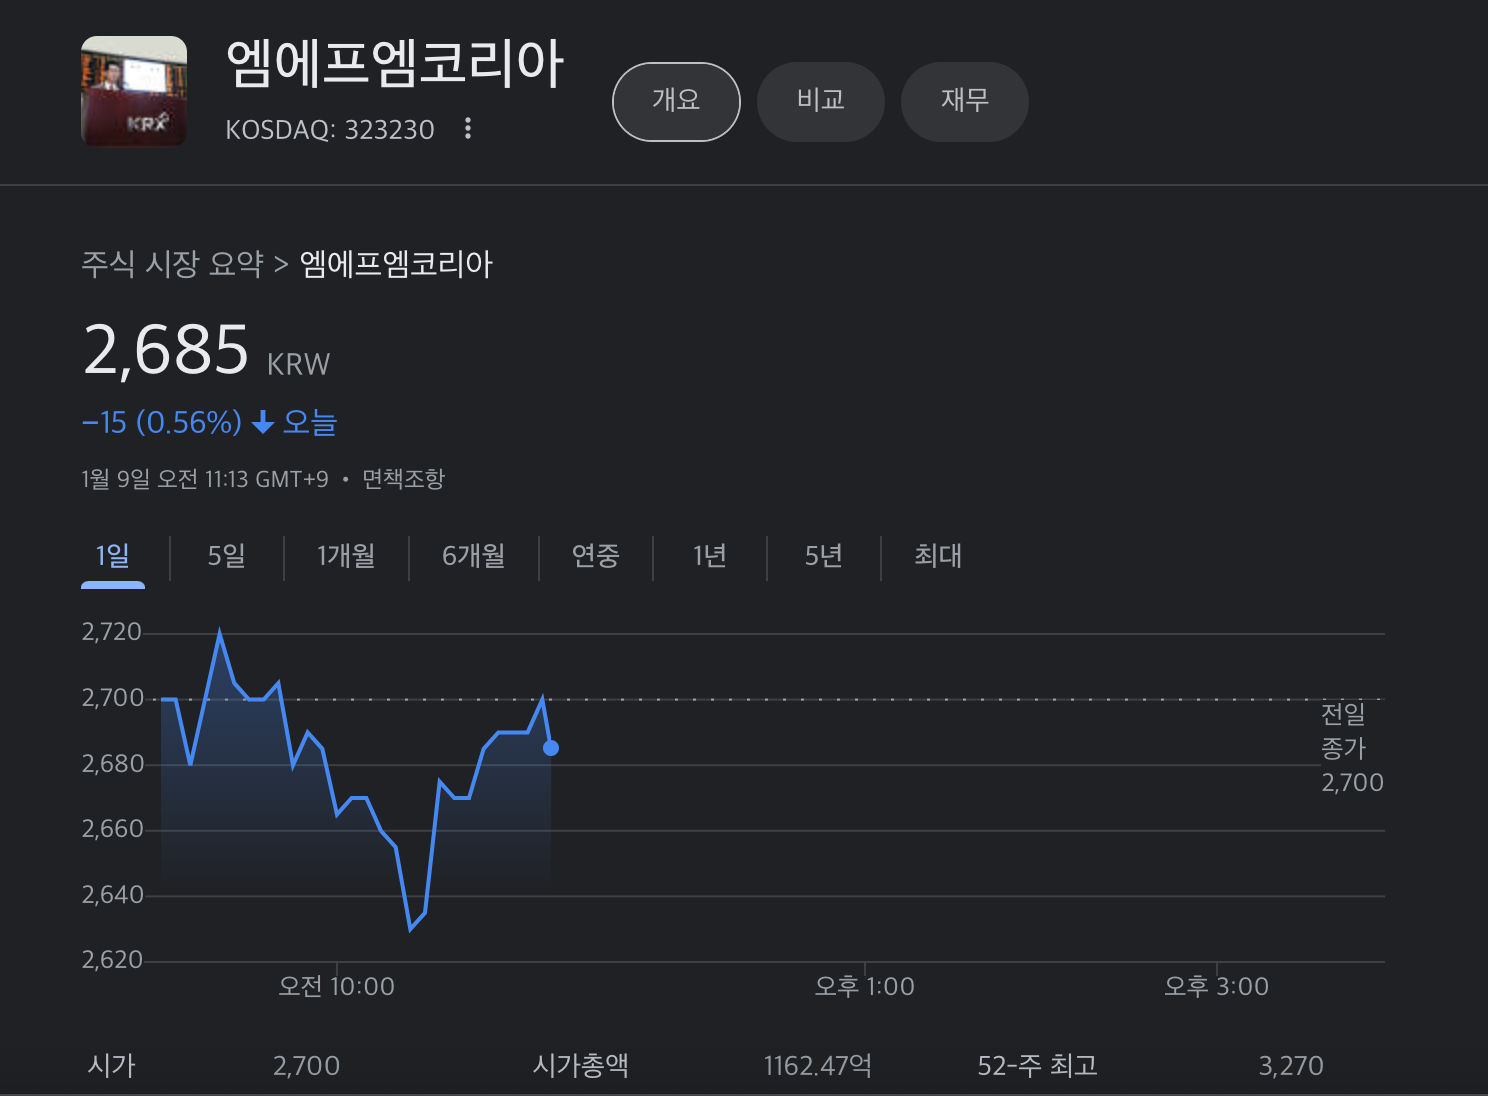The width and height of the screenshot is (1488, 1096).
Task: Click the 2,620 y-axis label
Action: [x=112, y=960]
